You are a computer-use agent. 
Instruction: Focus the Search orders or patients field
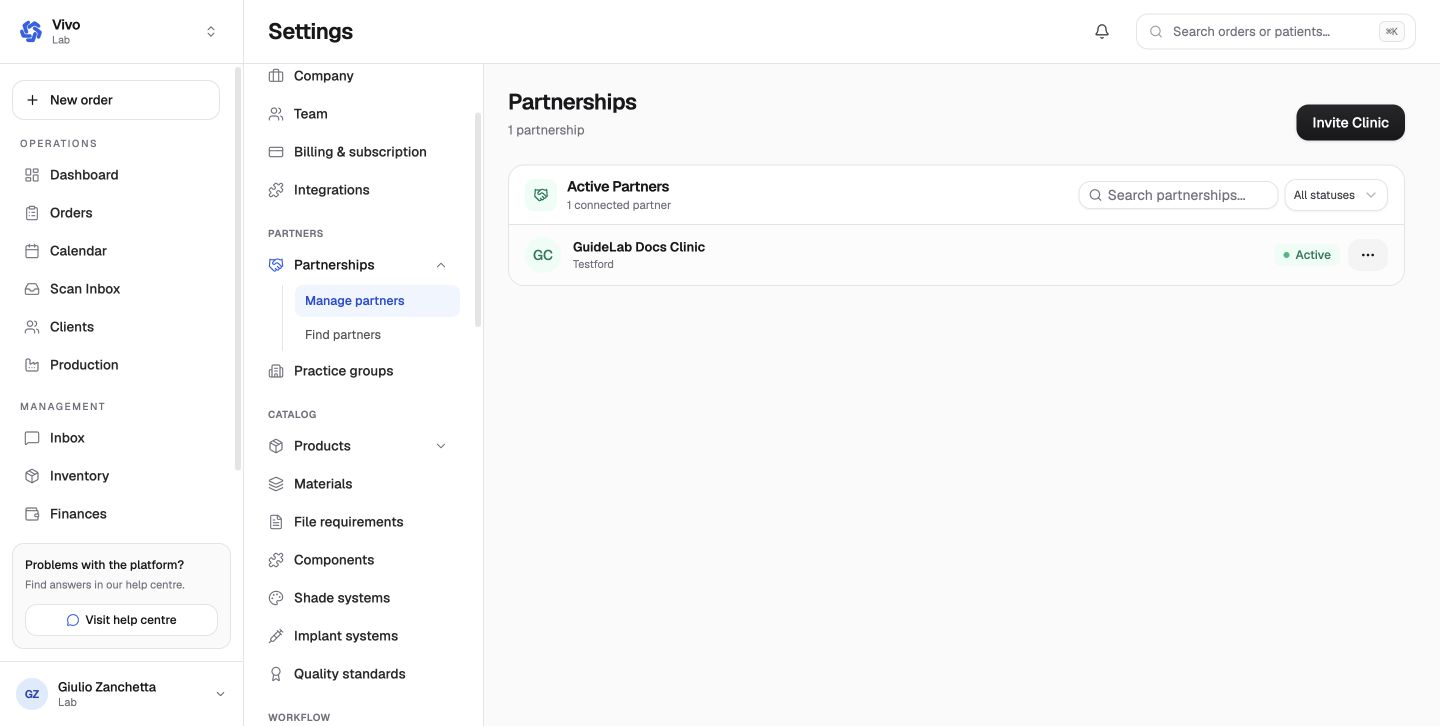(x=1275, y=31)
